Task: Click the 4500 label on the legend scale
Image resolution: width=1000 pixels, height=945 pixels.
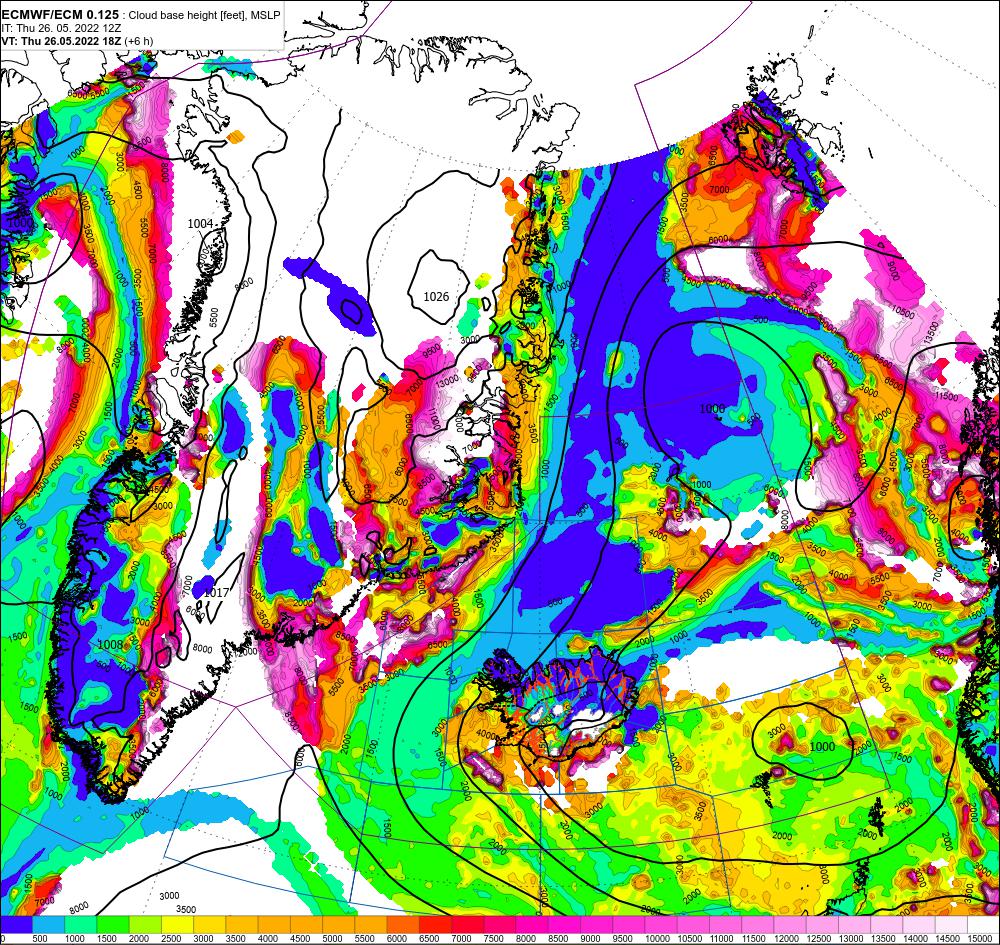Action: [x=300, y=939]
